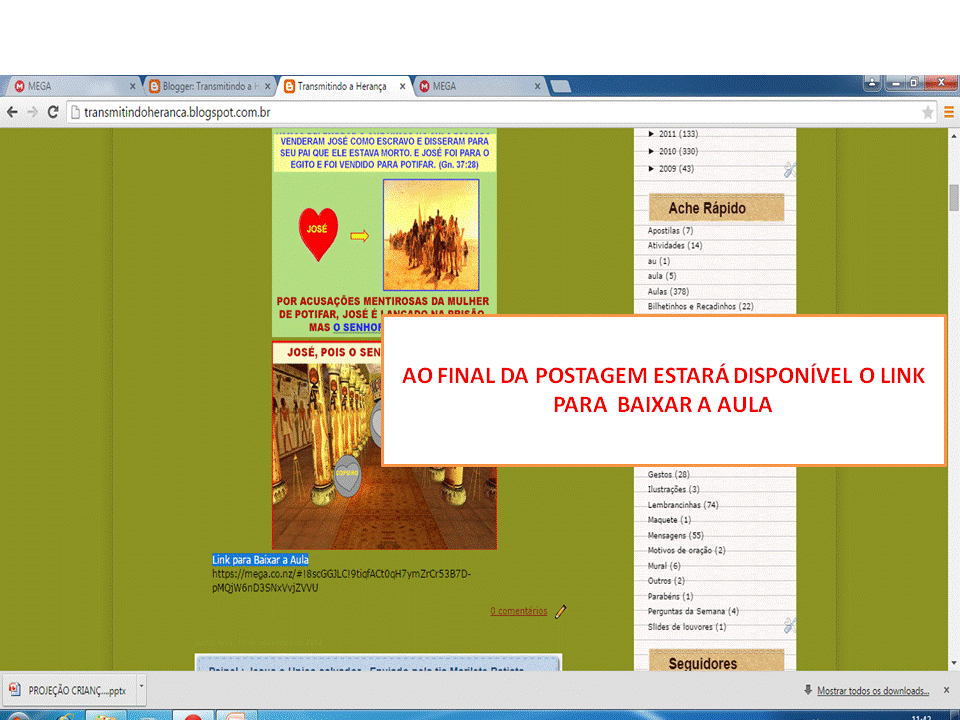
Task: Open the downloaded PROJEÇÃO CRIANÇ....pptx file
Action: tap(69, 691)
